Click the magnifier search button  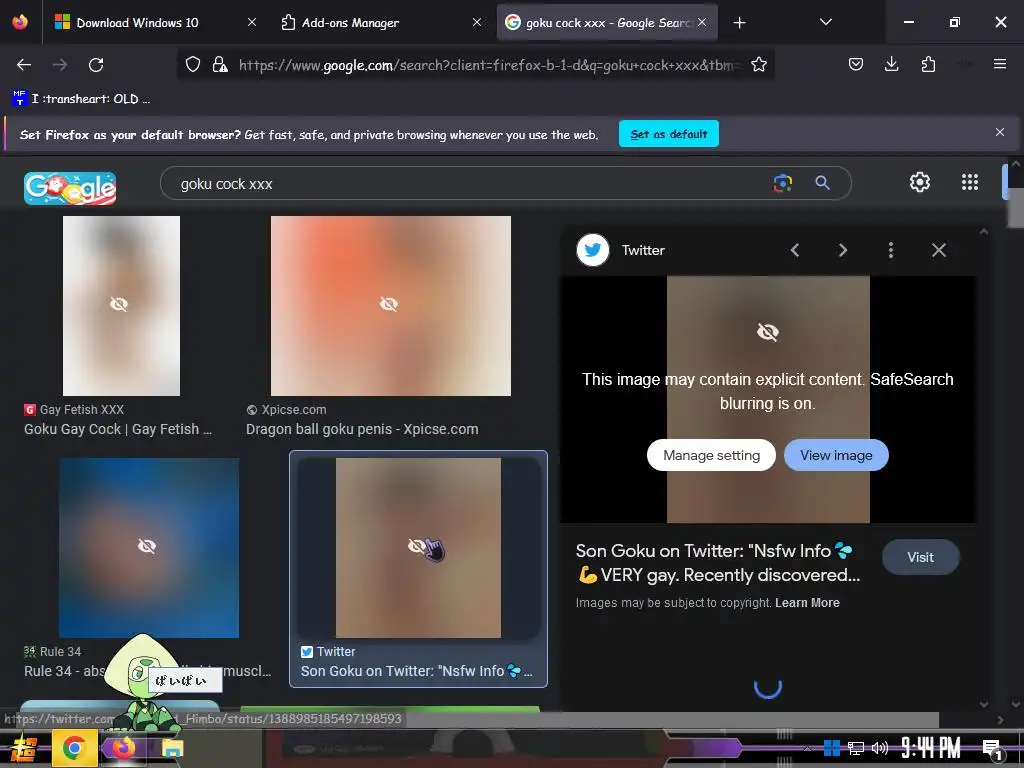point(822,183)
